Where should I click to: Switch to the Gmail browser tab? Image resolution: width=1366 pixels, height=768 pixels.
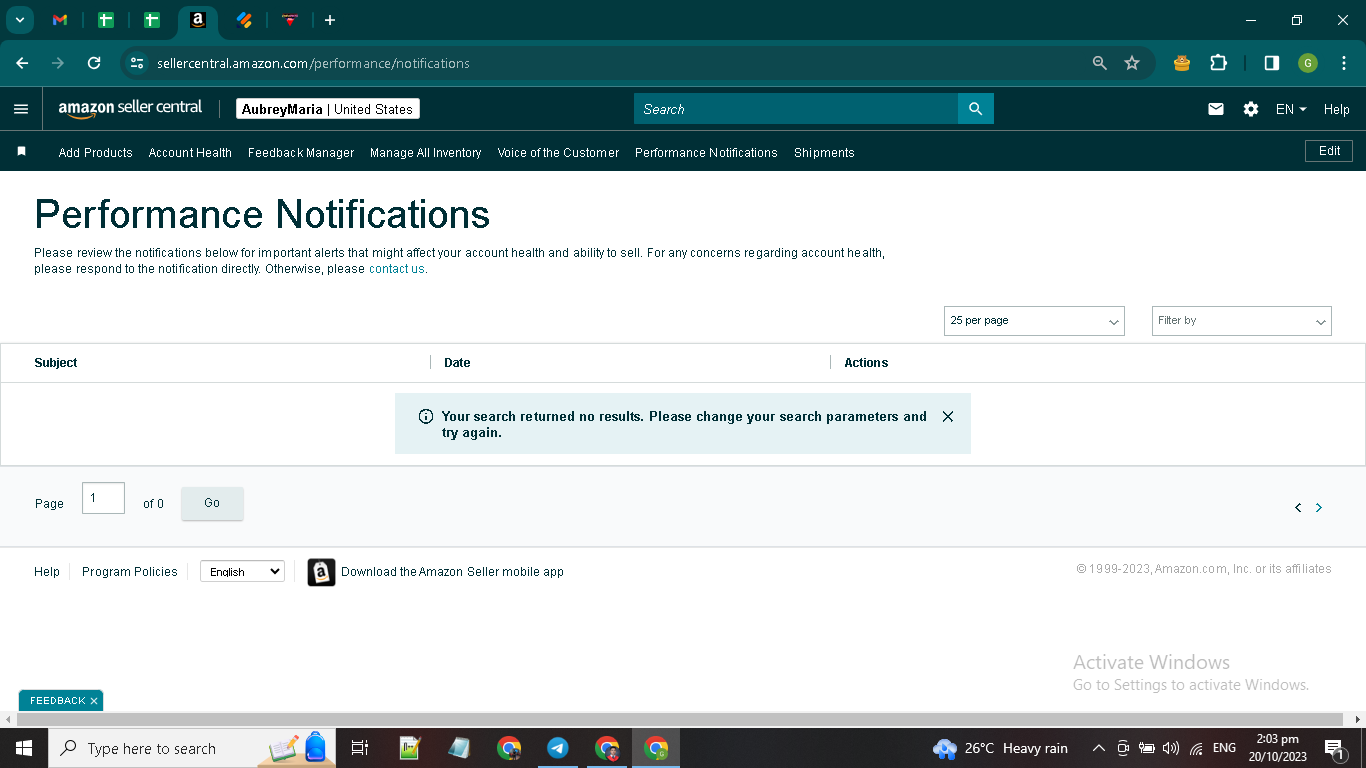click(60, 20)
